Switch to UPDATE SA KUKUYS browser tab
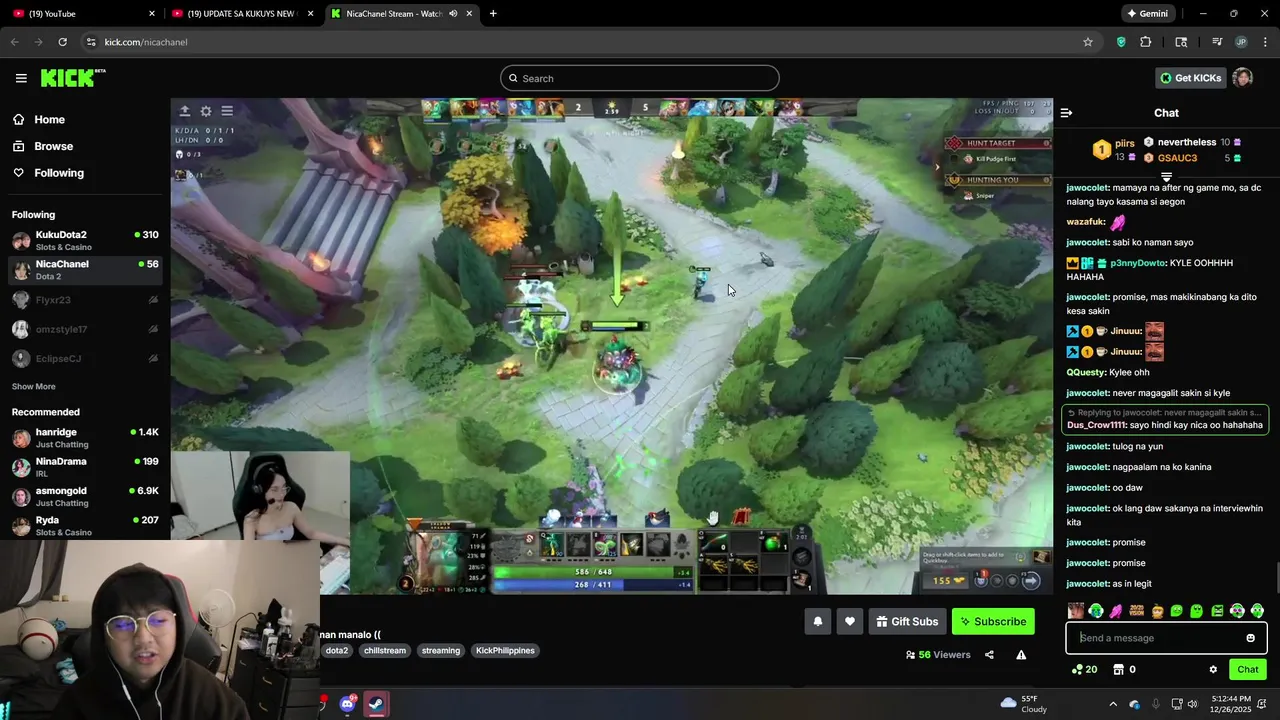 tap(243, 14)
